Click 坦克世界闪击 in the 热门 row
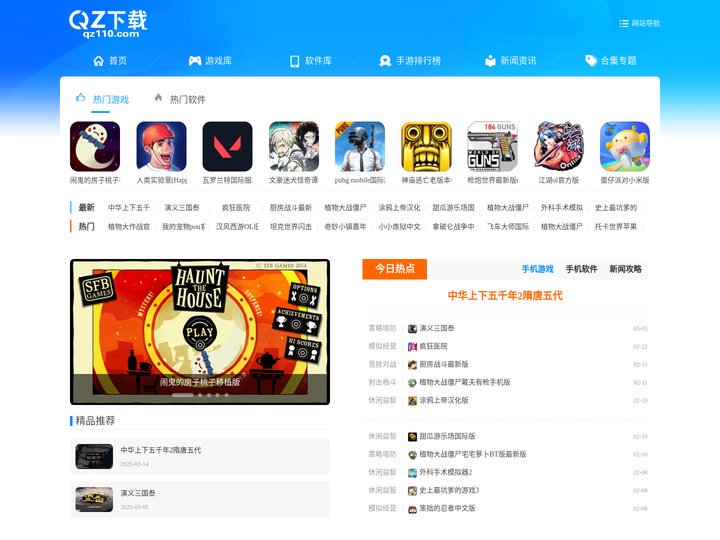This screenshot has width=720, height=540. click(x=291, y=226)
